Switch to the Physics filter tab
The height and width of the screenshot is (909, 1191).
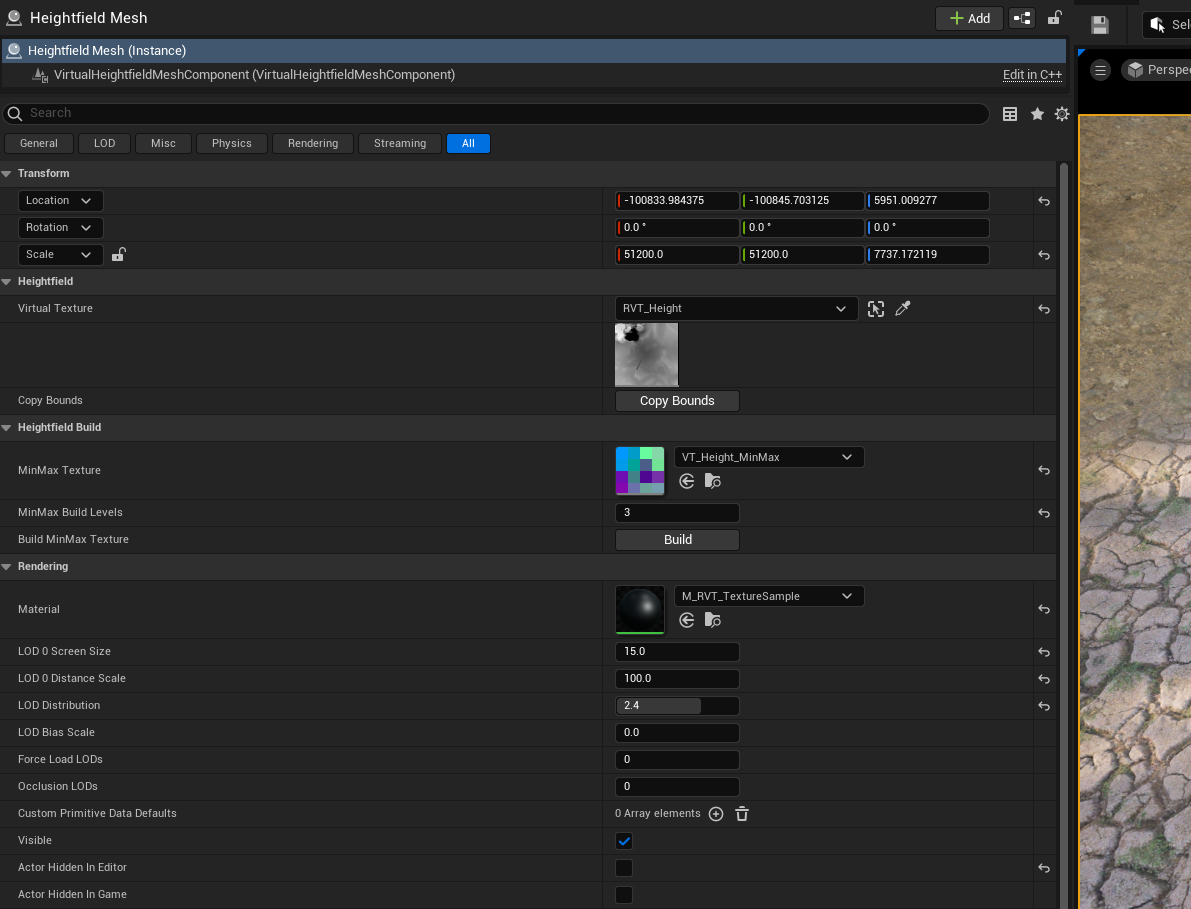pyautogui.click(x=231, y=143)
